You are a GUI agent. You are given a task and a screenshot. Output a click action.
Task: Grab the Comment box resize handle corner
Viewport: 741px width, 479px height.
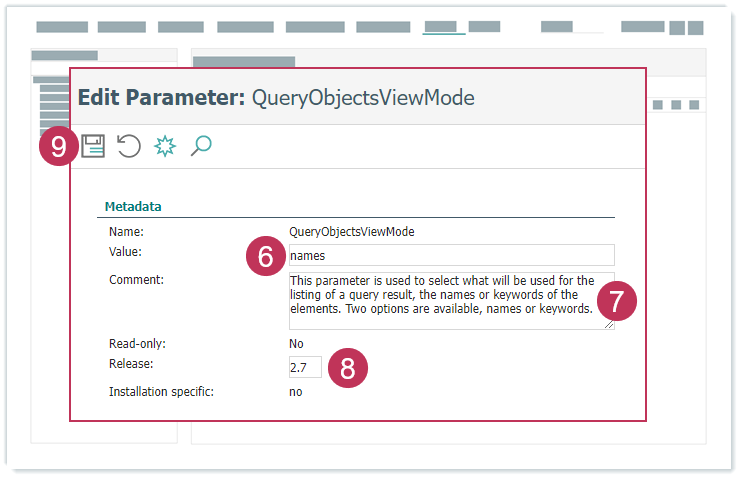pos(610,325)
